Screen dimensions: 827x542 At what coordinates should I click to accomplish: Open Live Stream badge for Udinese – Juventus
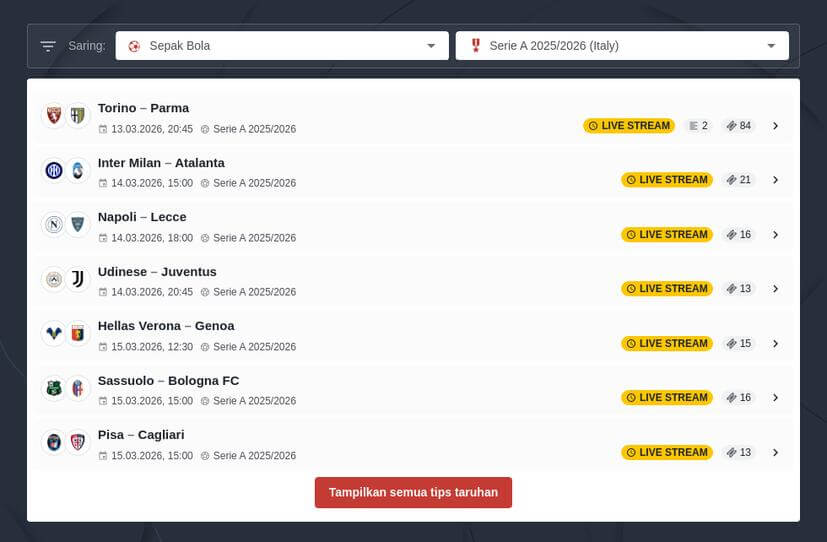(667, 289)
